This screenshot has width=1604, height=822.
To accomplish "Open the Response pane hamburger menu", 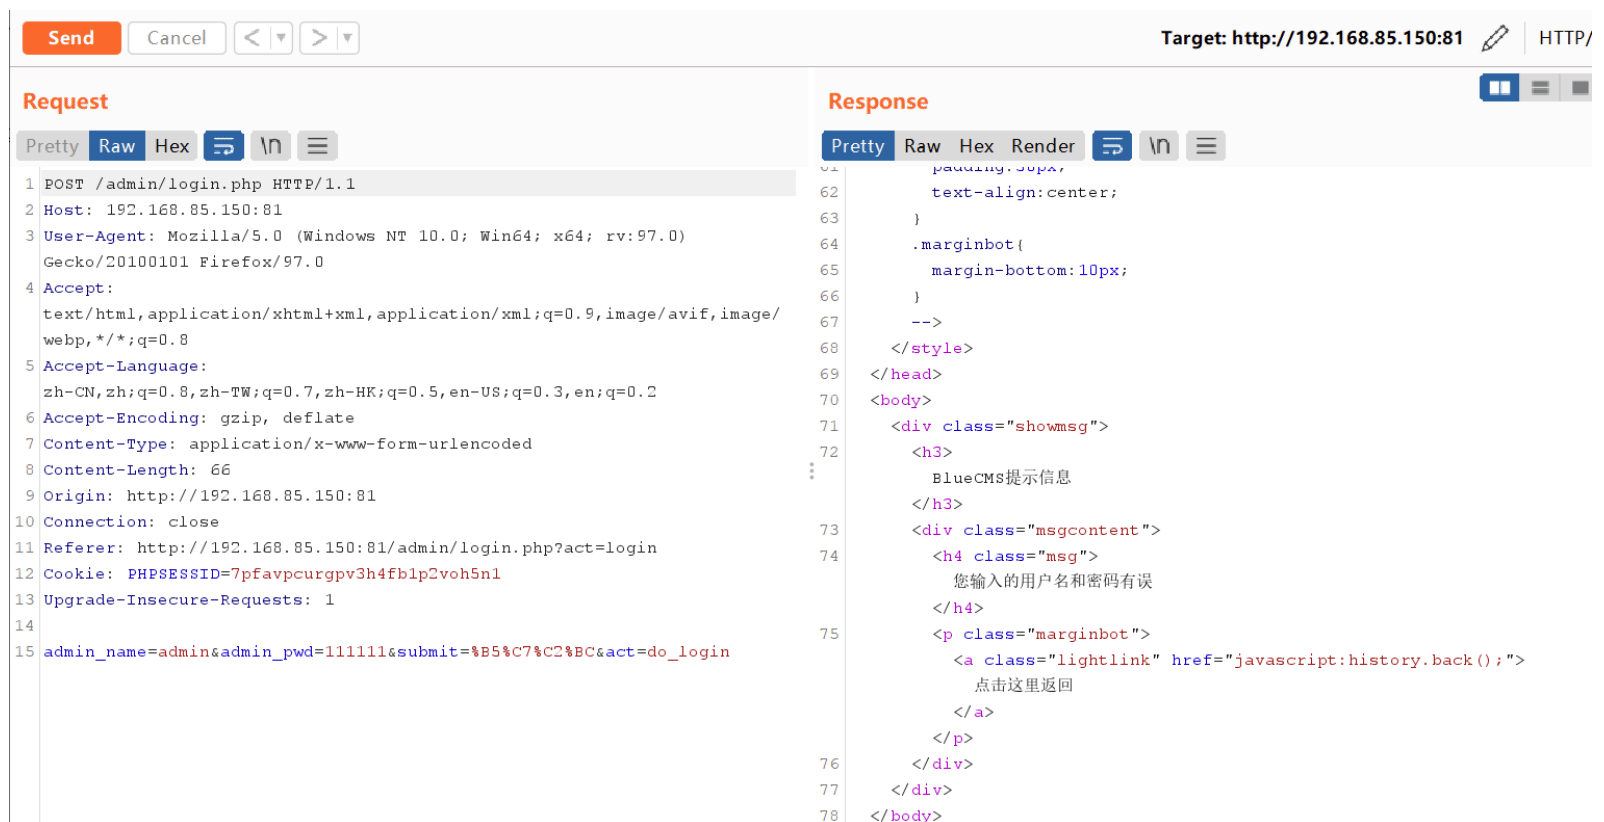I will [1206, 146].
